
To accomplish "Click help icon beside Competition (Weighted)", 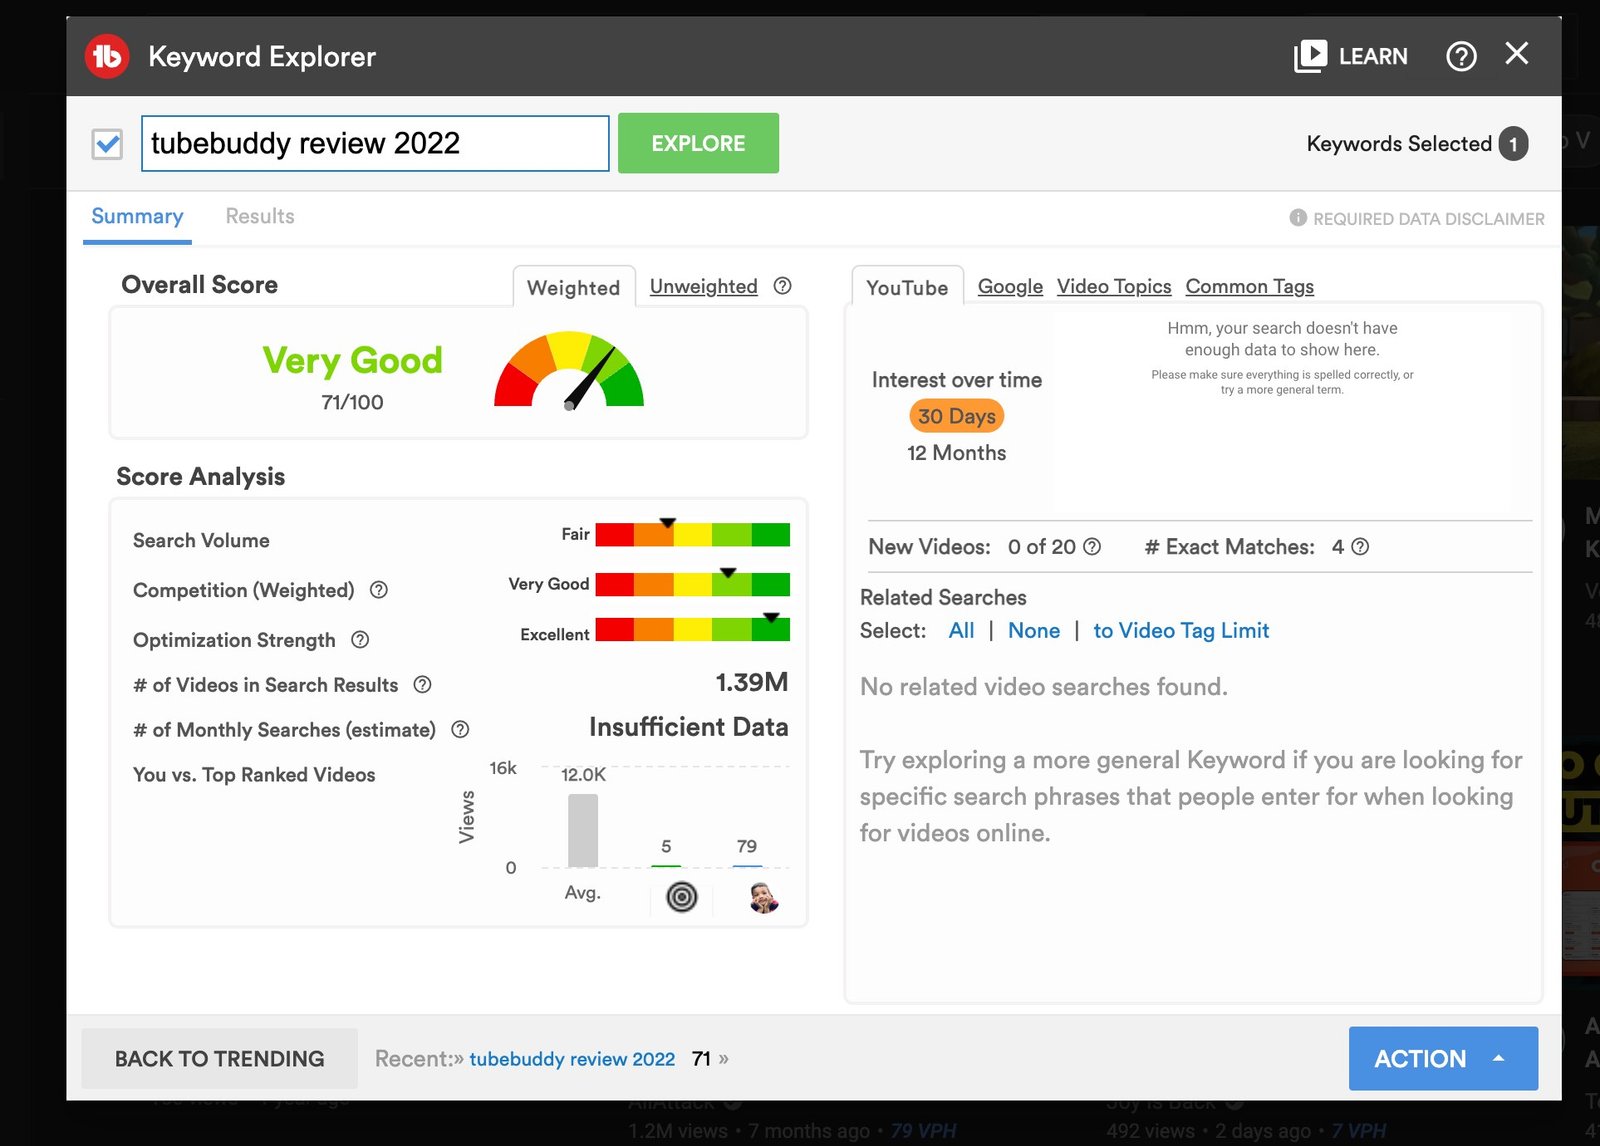I will (379, 590).
